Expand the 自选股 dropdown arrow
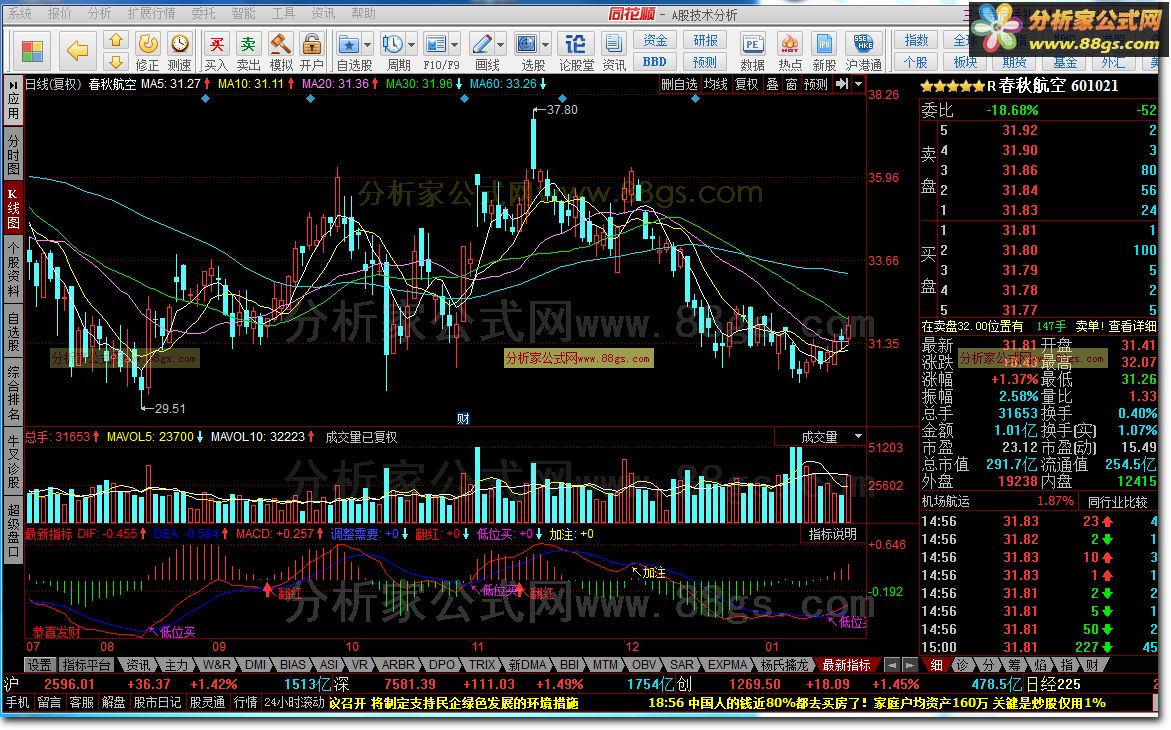 [x=367, y=44]
